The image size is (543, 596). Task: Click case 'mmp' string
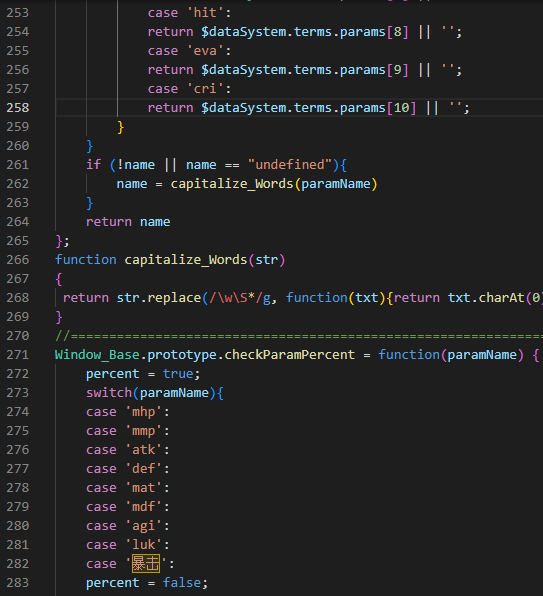point(143,431)
